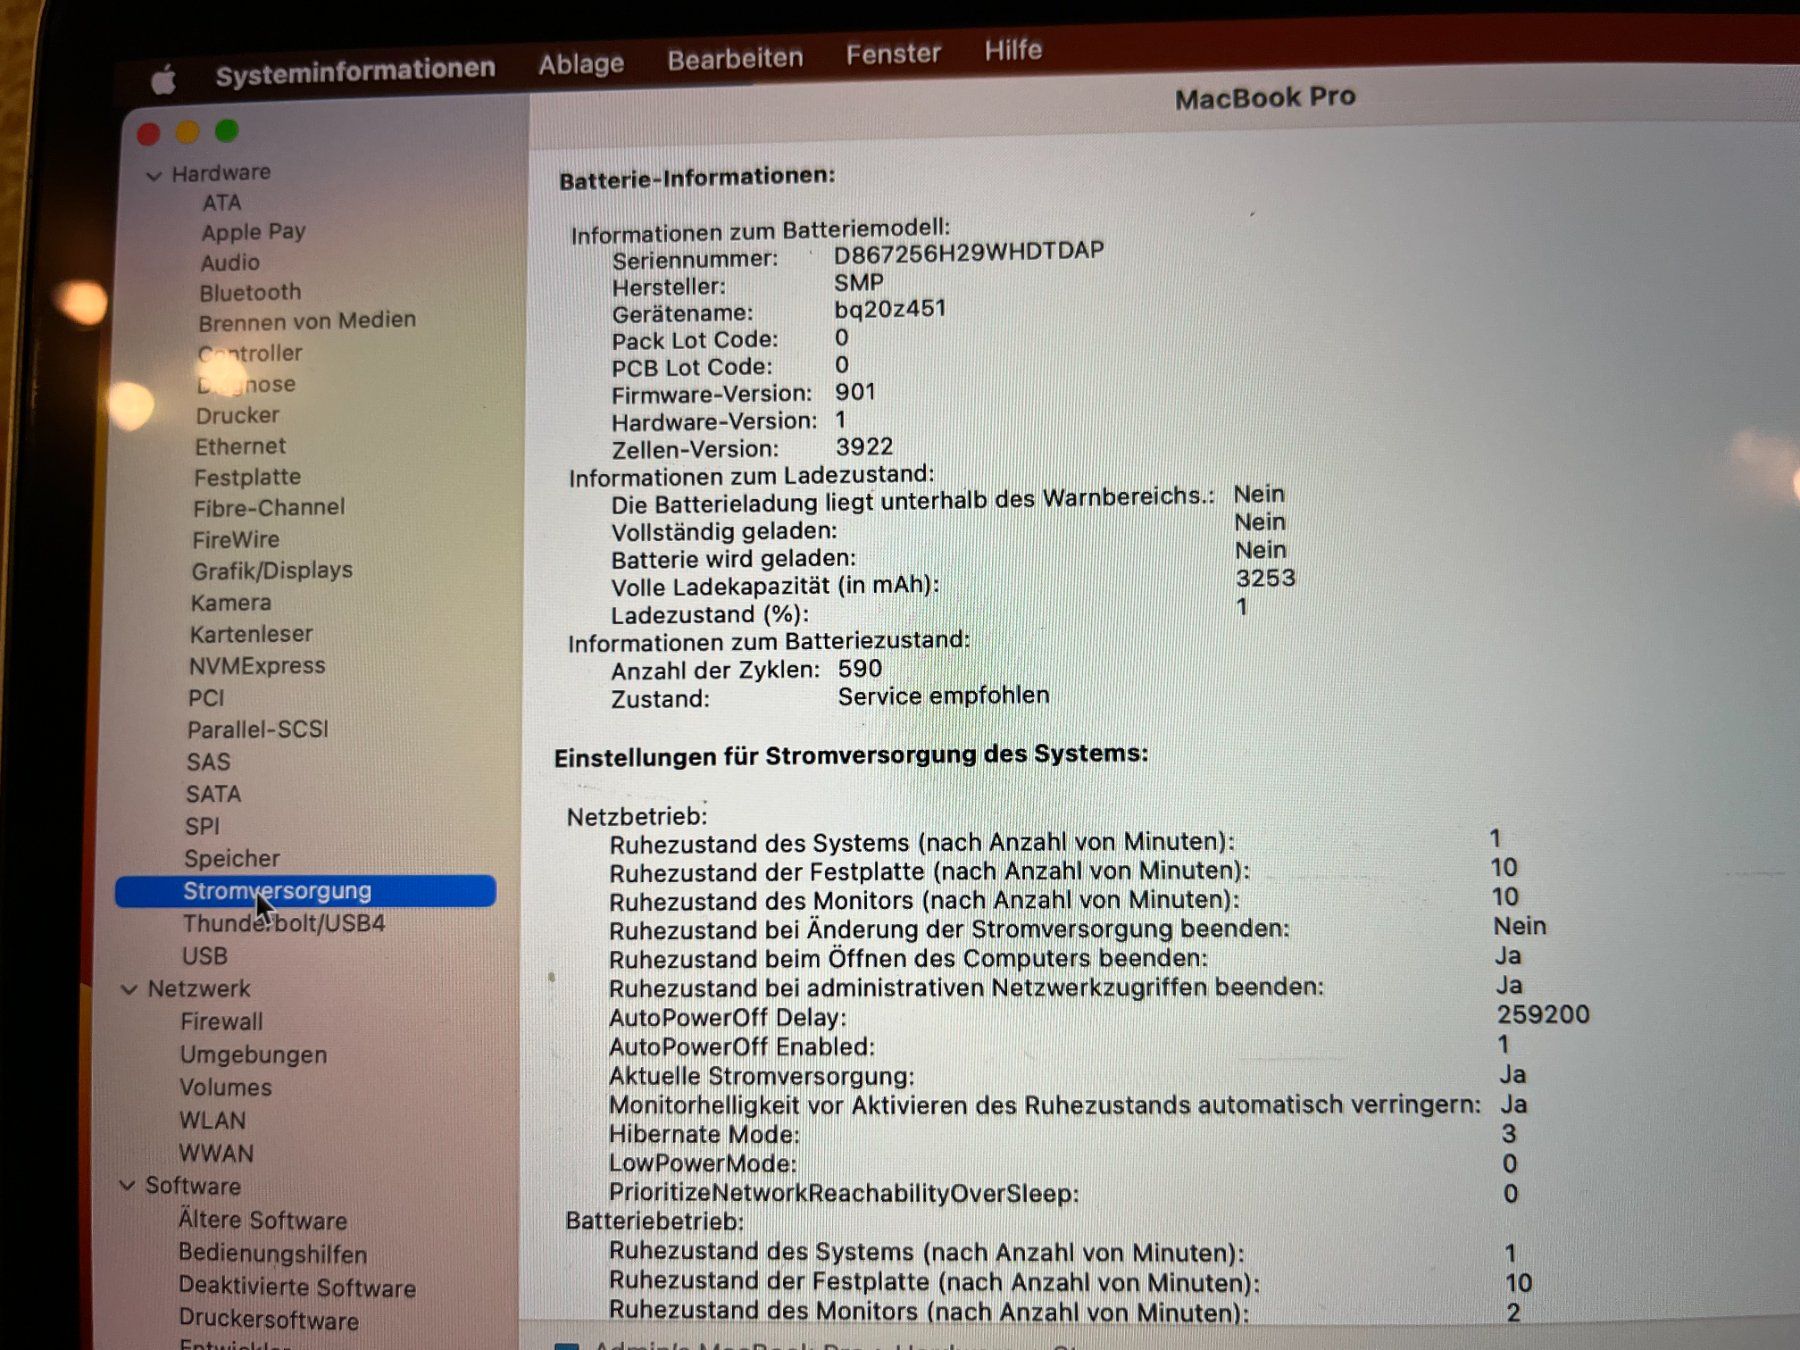1800x1350 pixels.
Task: Select NVMExpress in the sidebar
Action: pyautogui.click(x=257, y=665)
